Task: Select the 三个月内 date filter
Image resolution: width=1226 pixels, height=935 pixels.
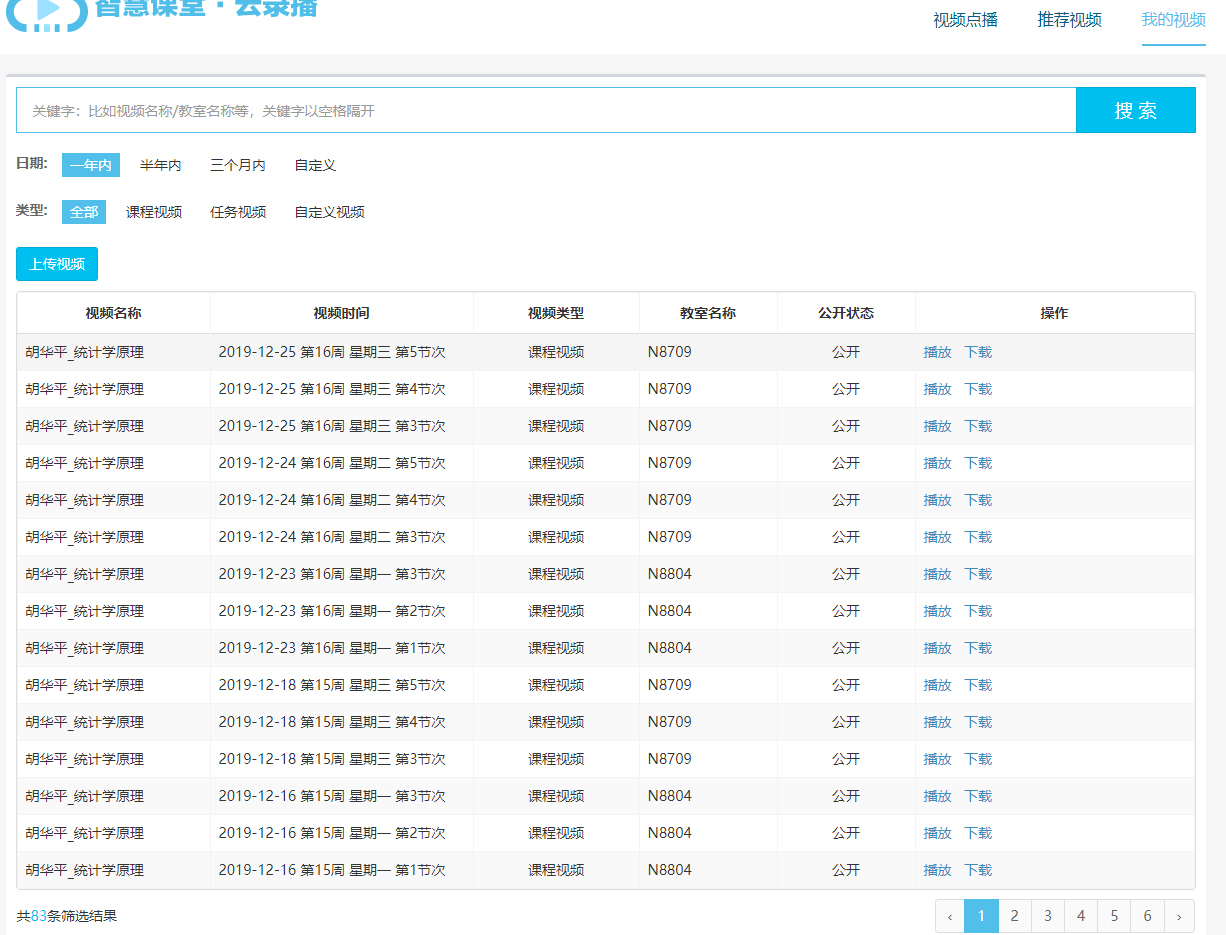Action: [237, 165]
